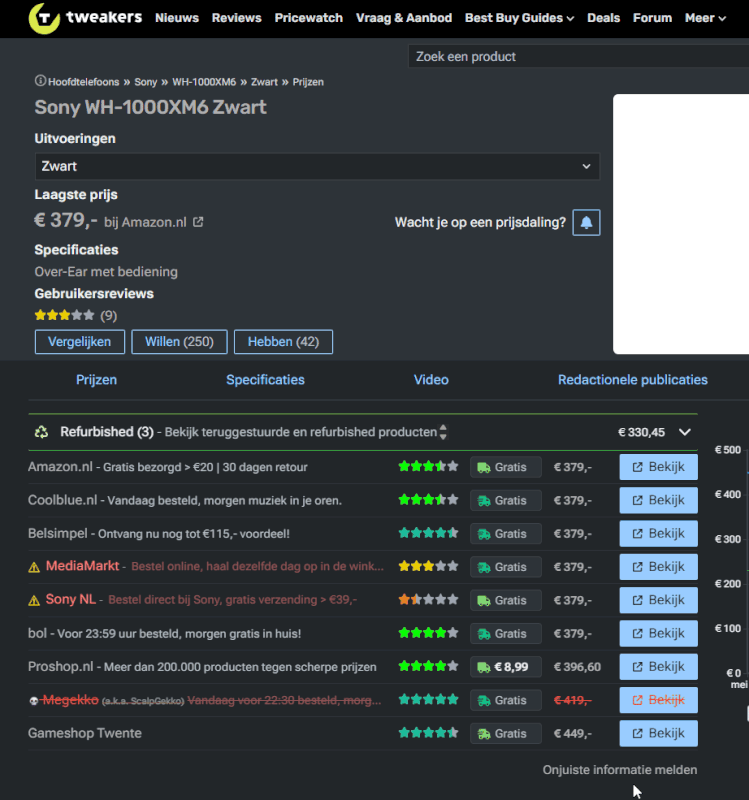749x800 pixels.
Task: Click the struck-through Bekijk button for Megekko
Action: pos(659,700)
